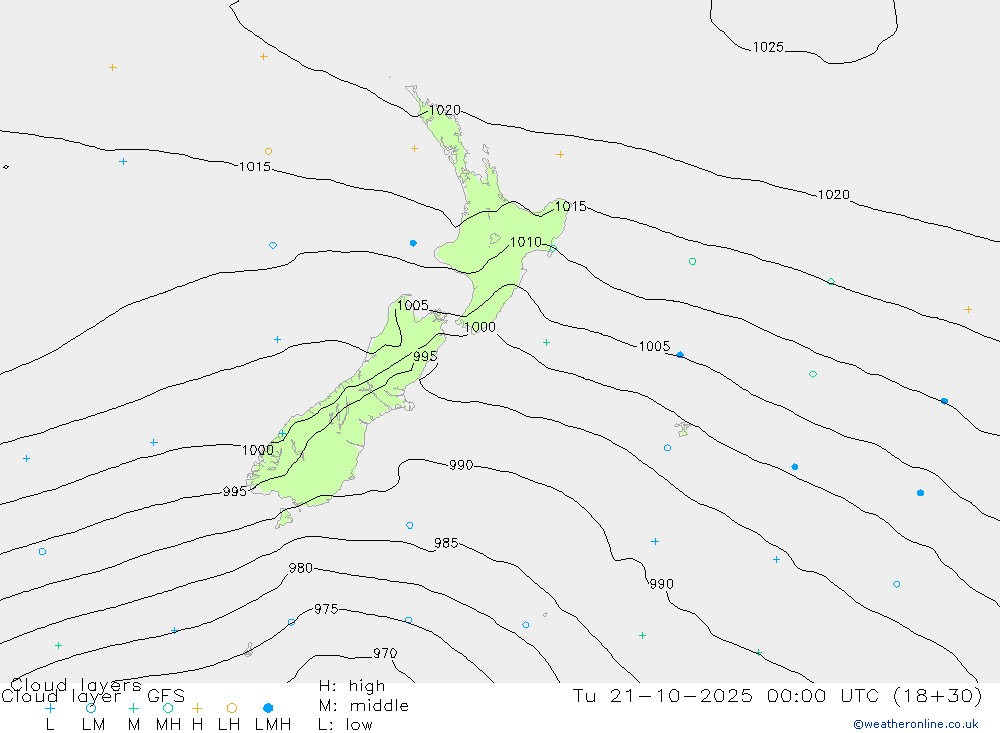The image size is (1000, 733).
Task: Click the blue plus L legend symbol
Action: pyautogui.click(x=50, y=708)
